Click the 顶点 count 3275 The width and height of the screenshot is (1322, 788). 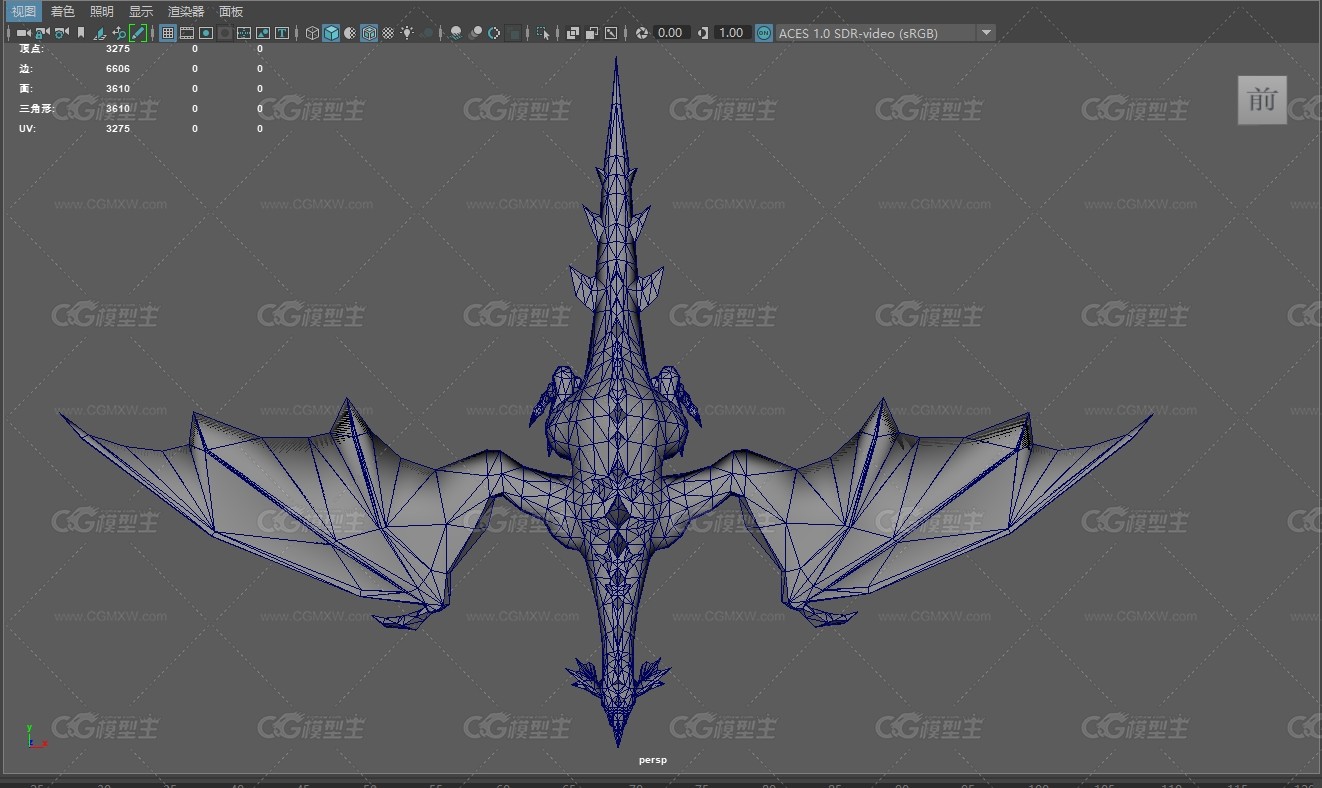click(118, 48)
